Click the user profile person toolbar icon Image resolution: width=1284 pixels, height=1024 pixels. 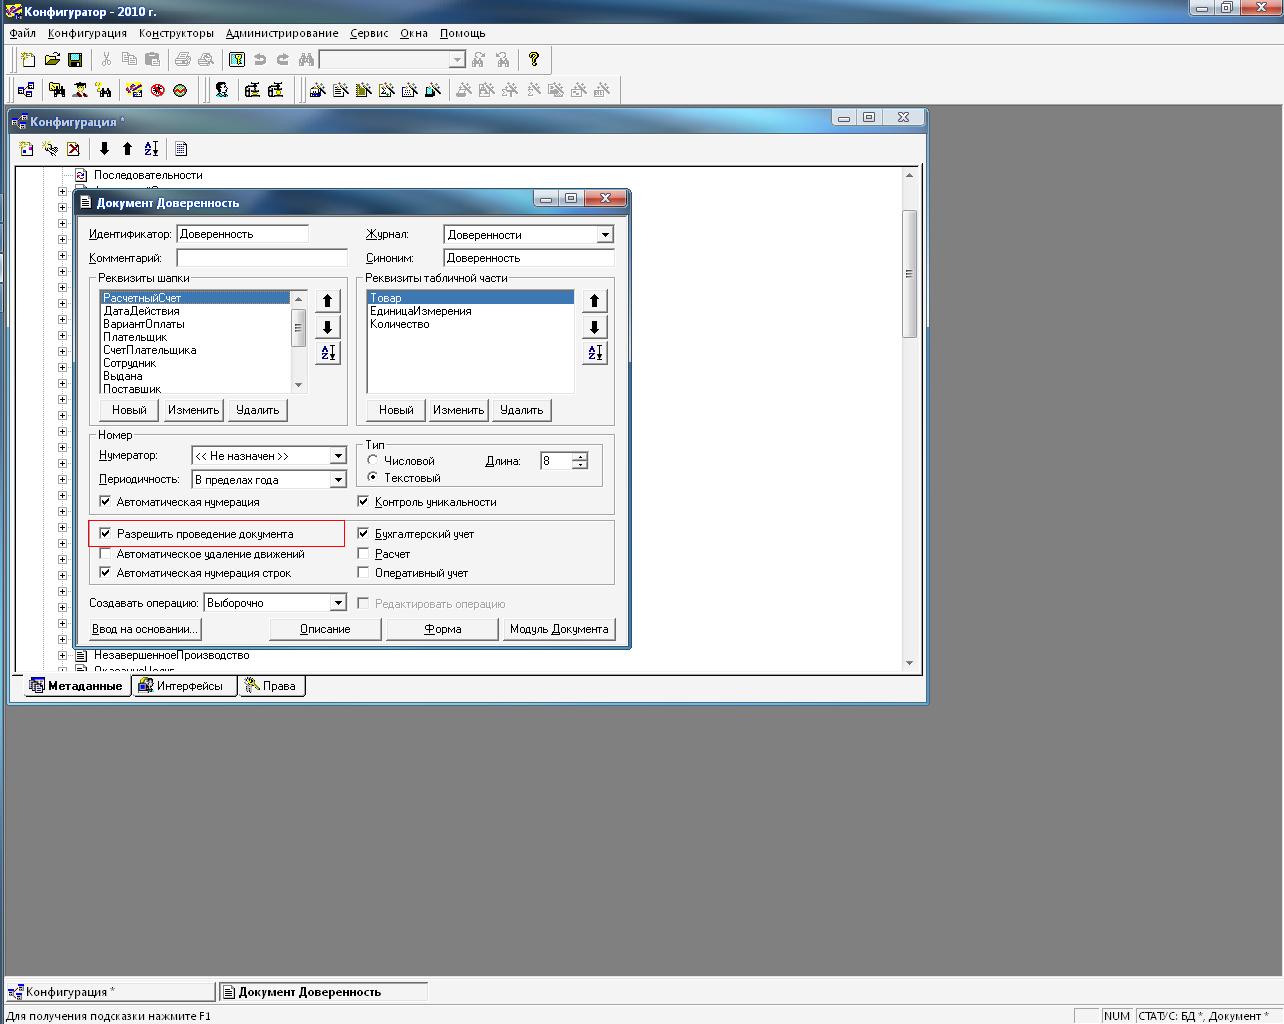click(222, 90)
